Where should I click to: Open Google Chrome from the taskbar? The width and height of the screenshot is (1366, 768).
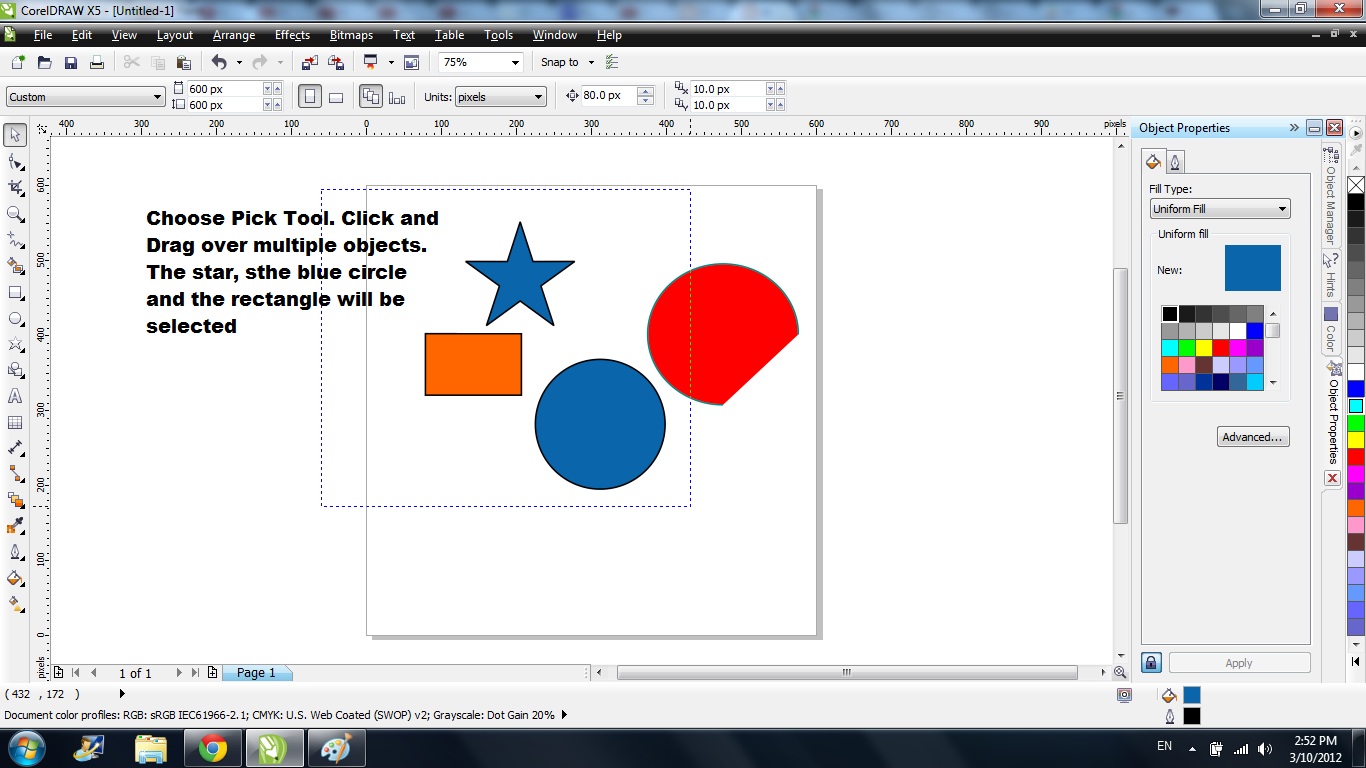(213, 747)
